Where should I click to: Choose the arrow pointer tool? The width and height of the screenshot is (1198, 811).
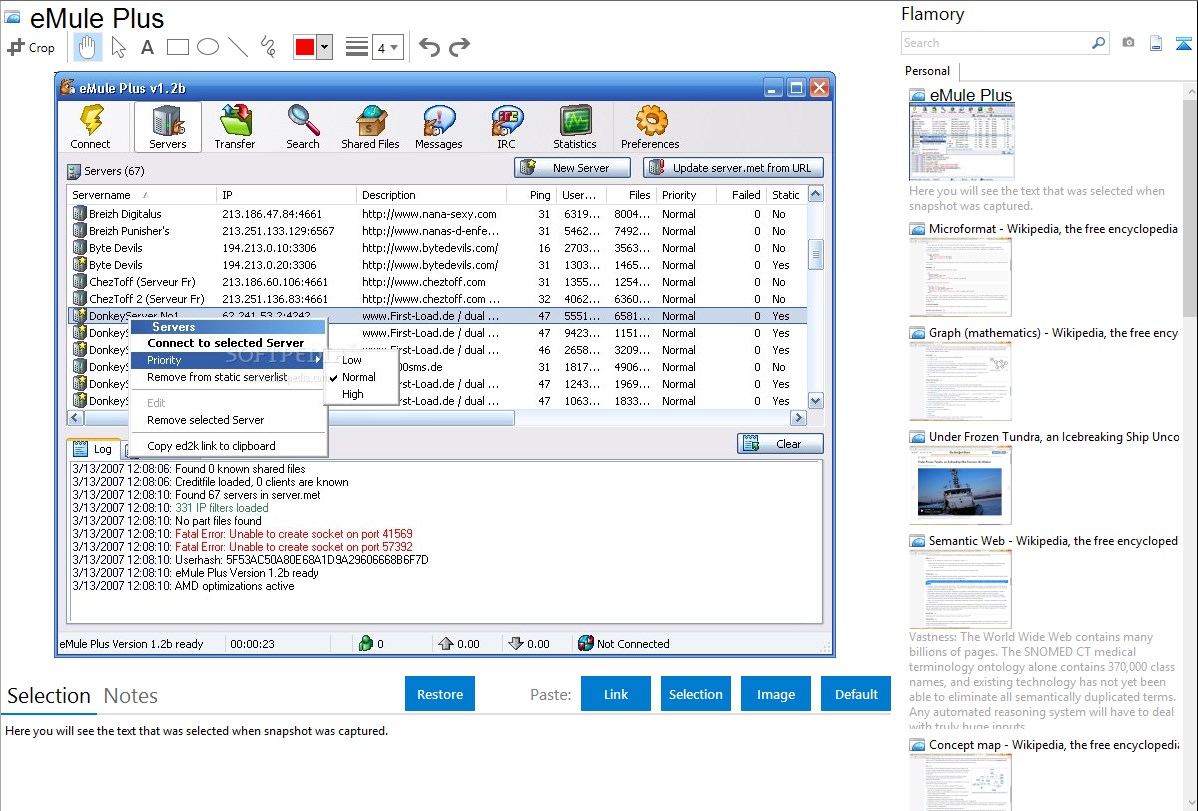click(x=118, y=47)
